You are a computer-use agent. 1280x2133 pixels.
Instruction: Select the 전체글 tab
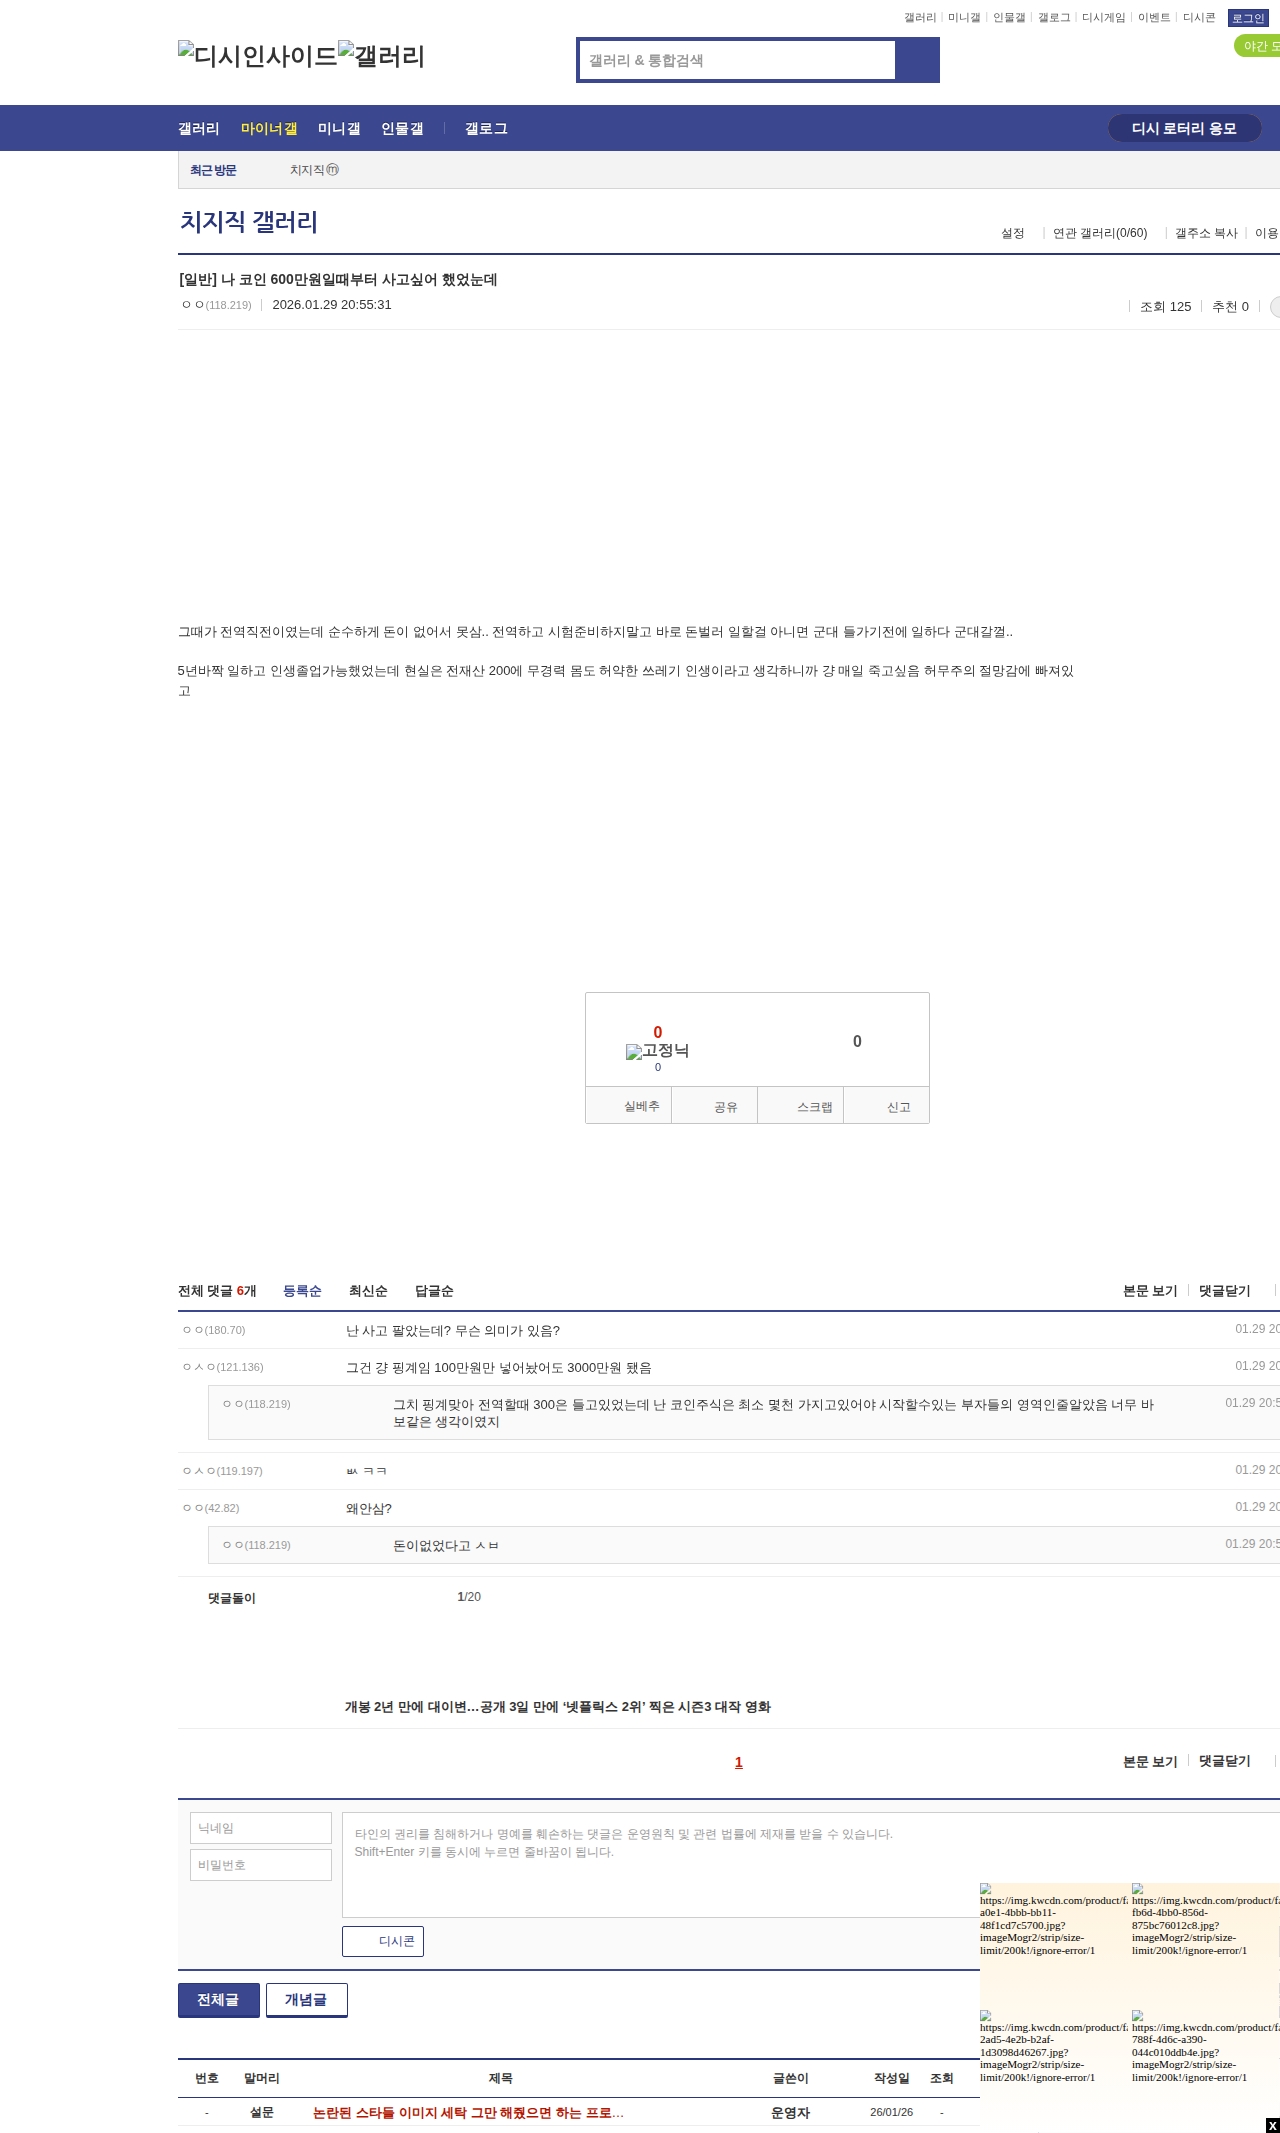[219, 2000]
